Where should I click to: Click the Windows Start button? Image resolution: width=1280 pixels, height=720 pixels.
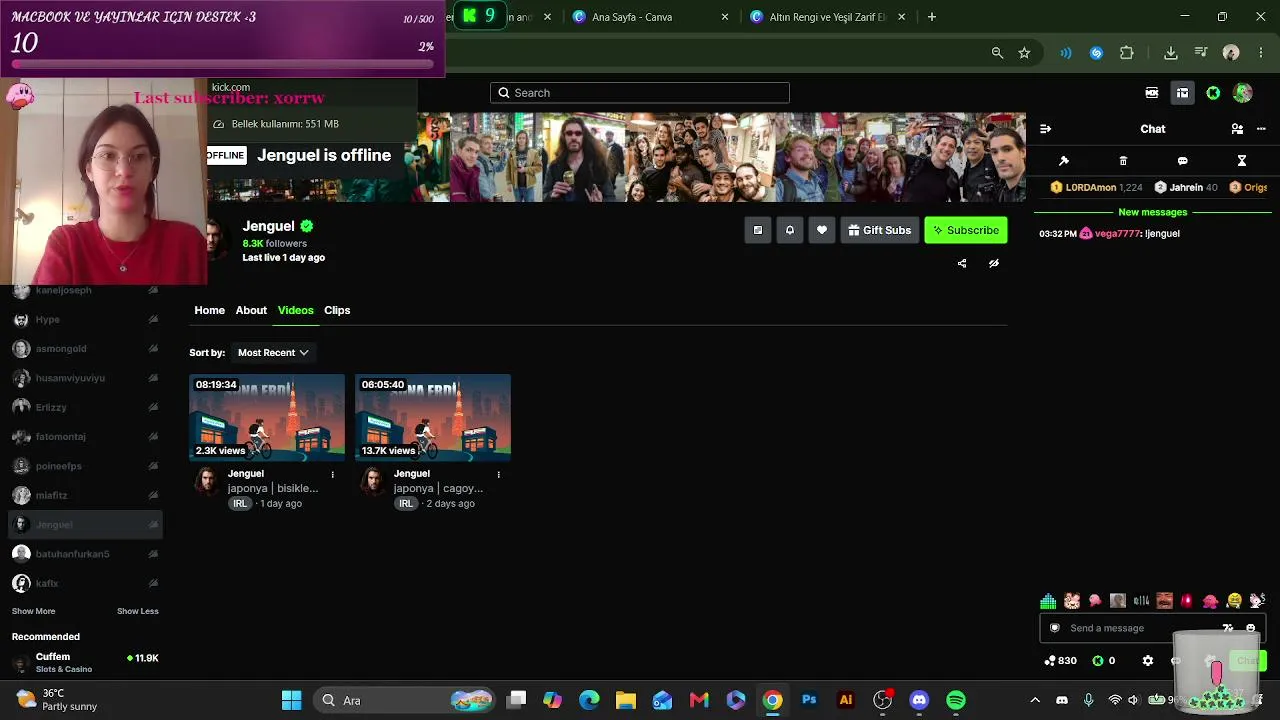[x=291, y=700]
